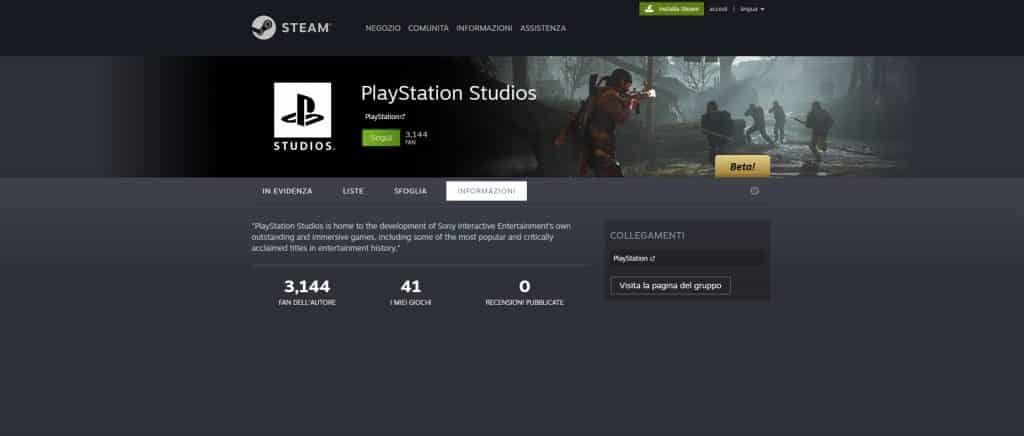Viewport: 1024px width, 436px height.
Task: Click the 3,144 FAN DELL'AUTORE statistic
Action: coord(307,292)
